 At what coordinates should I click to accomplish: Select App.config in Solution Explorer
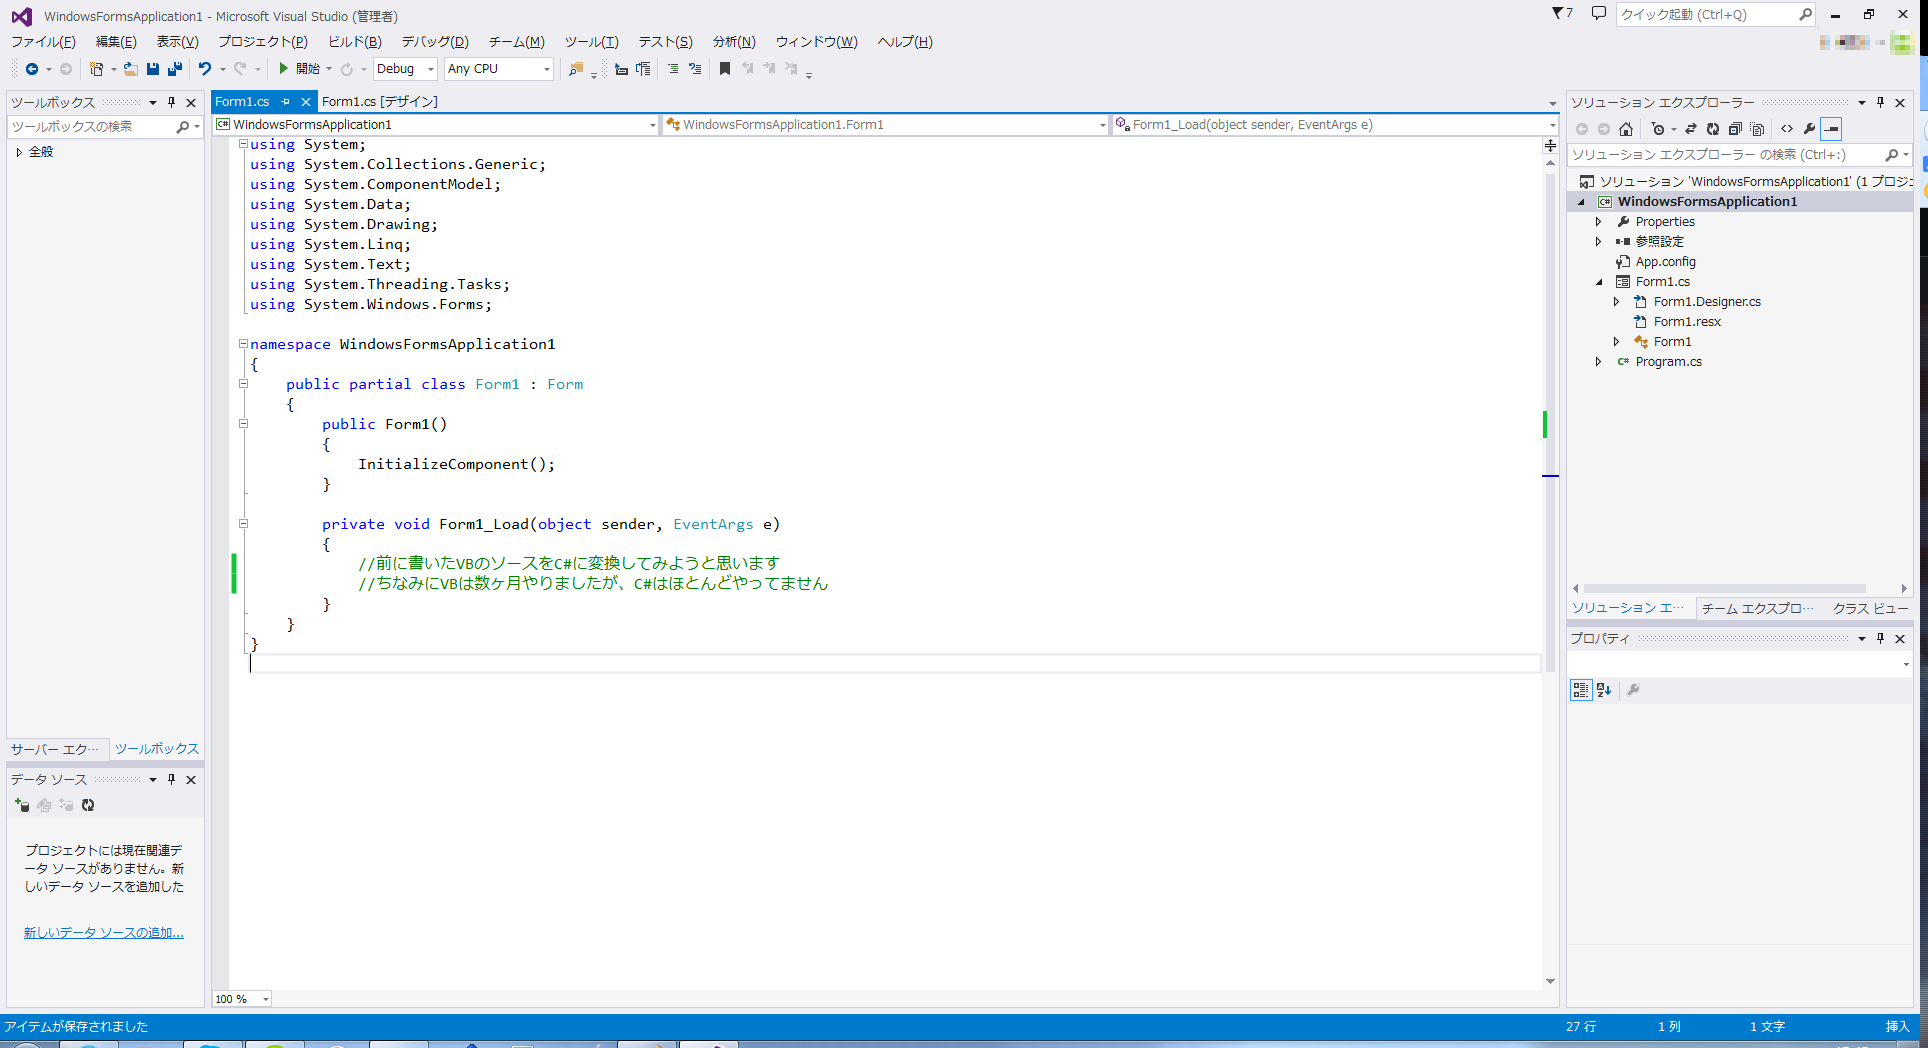[x=1665, y=262]
